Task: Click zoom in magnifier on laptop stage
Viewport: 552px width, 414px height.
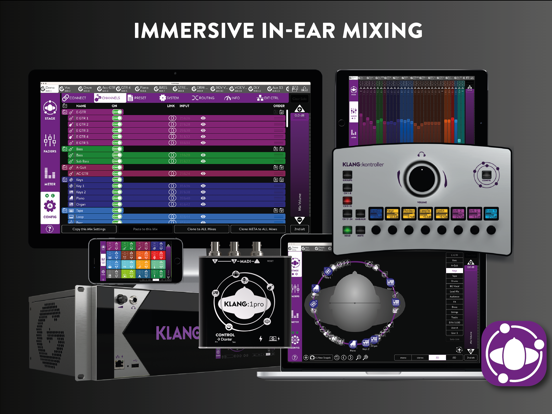Action: (365, 358)
